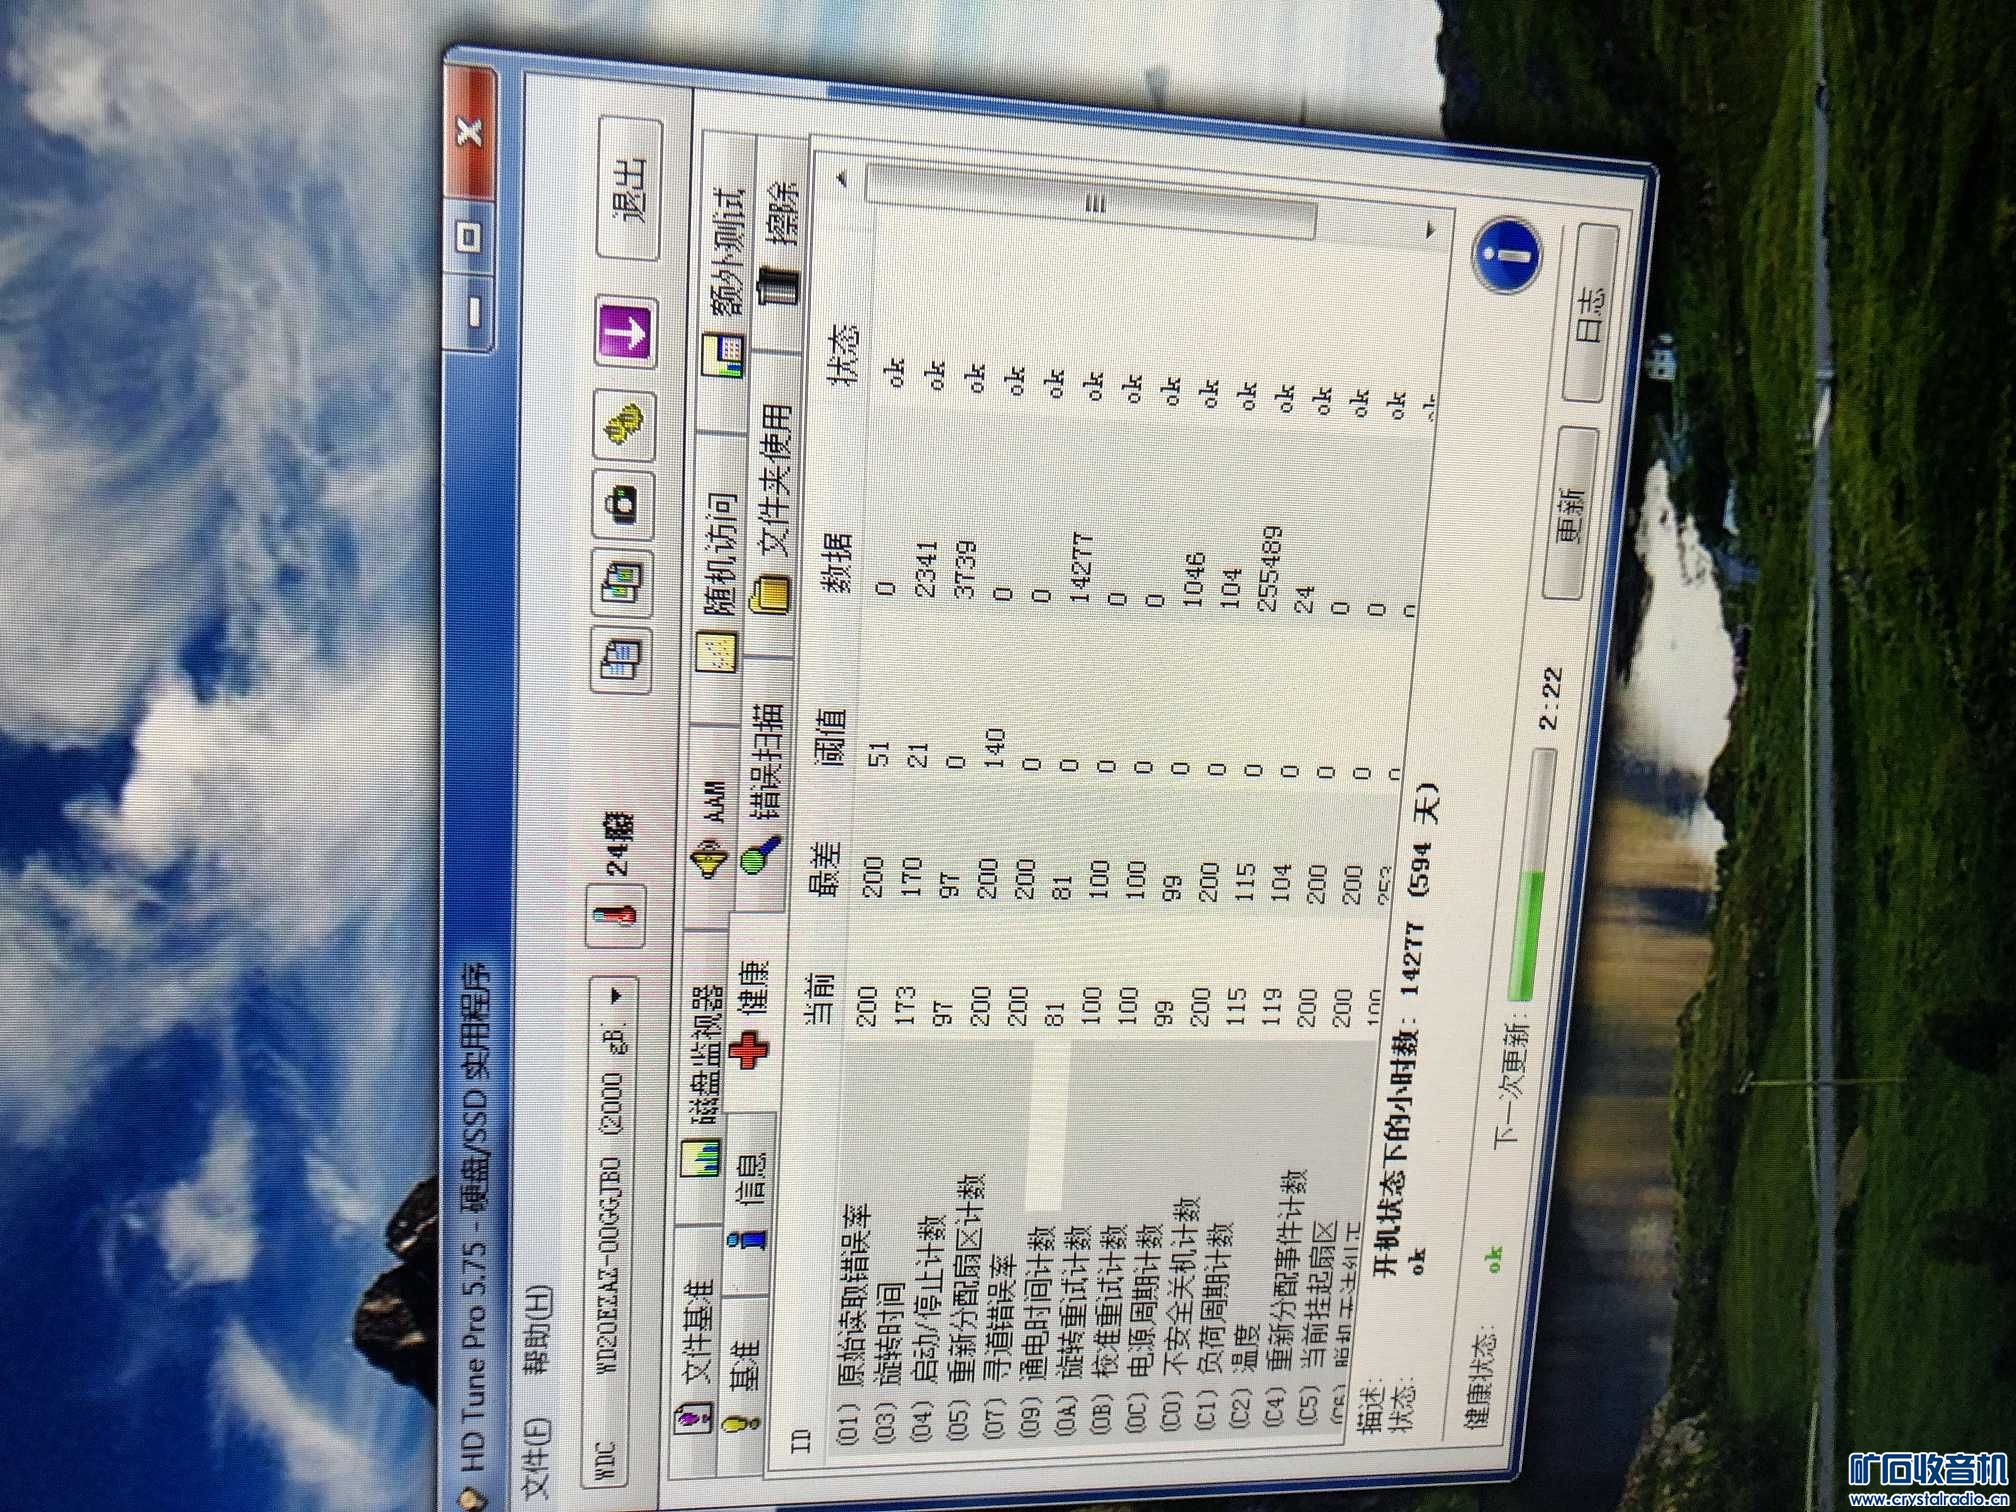The height and width of the screenshot is (1512, 2016).
Task: Click the data value 255489
Action: [x=1271, y=569]
